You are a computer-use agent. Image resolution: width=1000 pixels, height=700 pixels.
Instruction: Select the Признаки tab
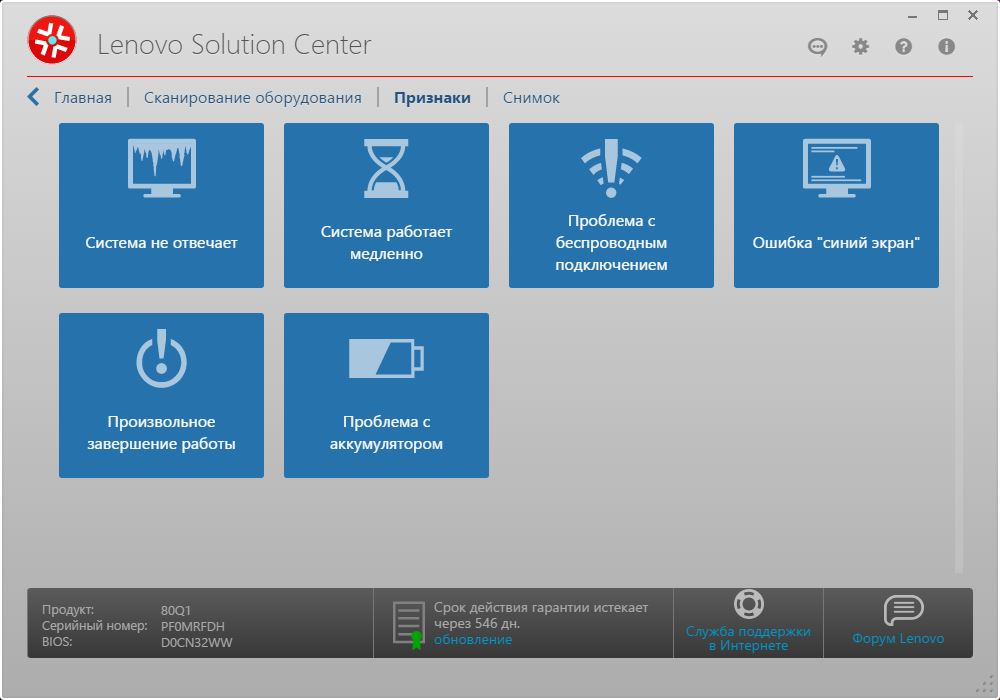point(432,98)
